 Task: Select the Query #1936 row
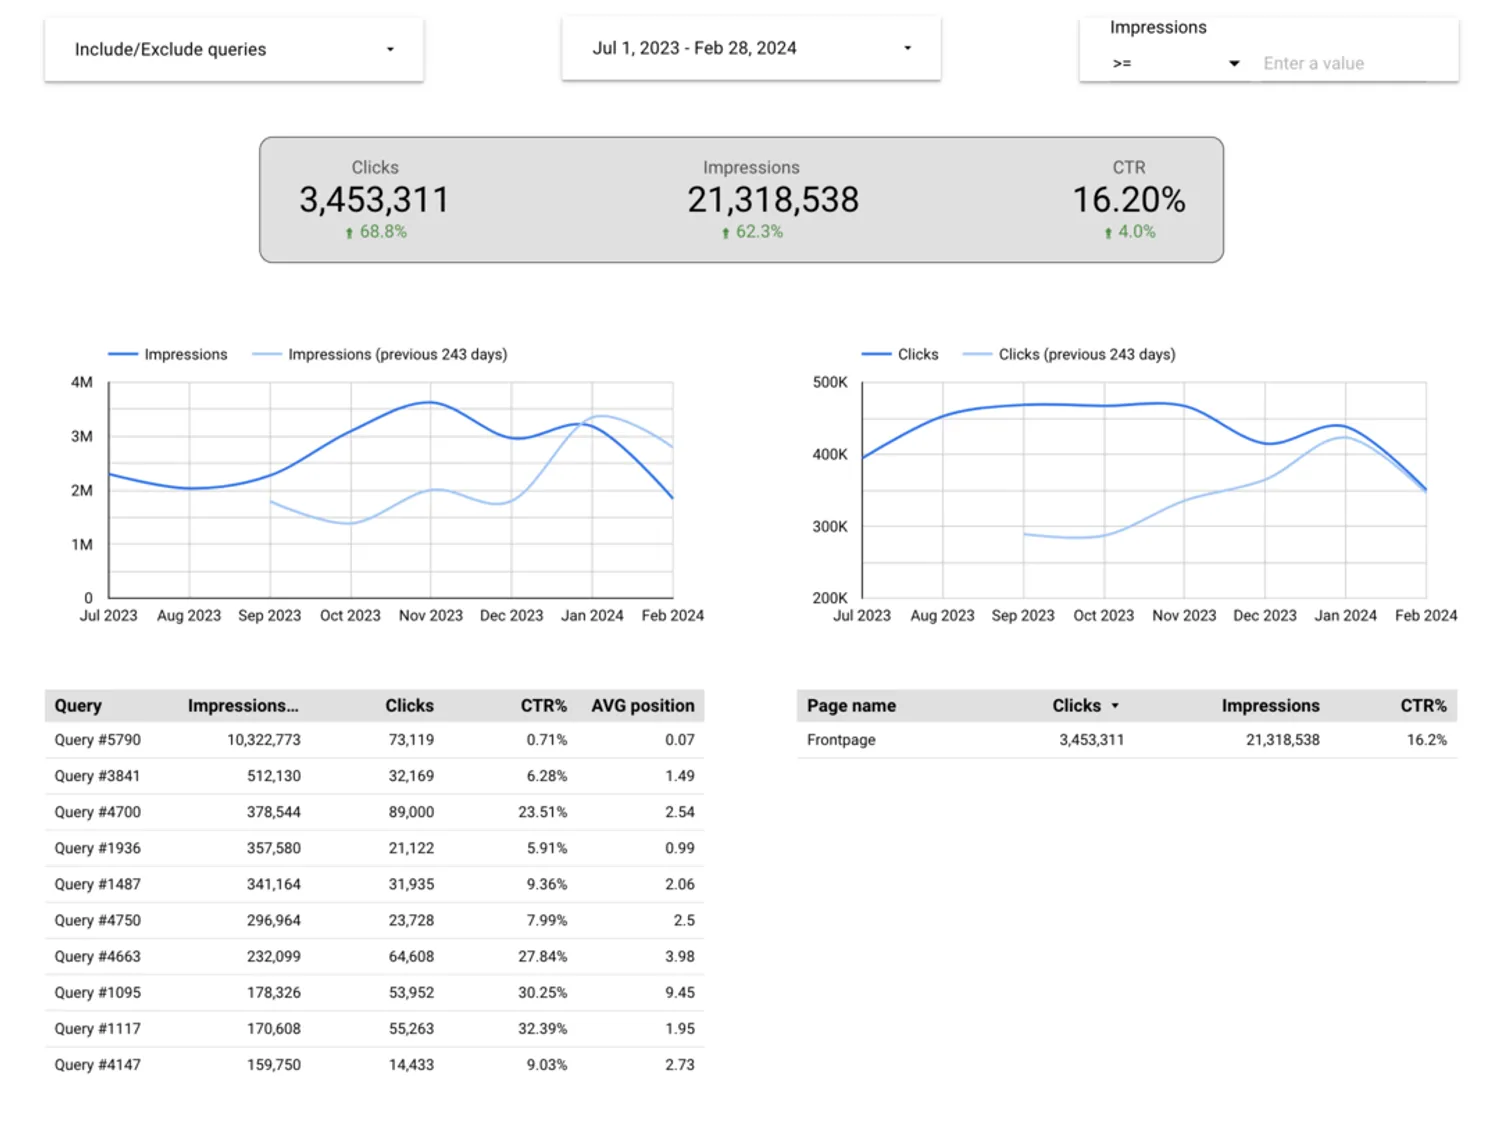pyautogui.click(x=374, y=848)
